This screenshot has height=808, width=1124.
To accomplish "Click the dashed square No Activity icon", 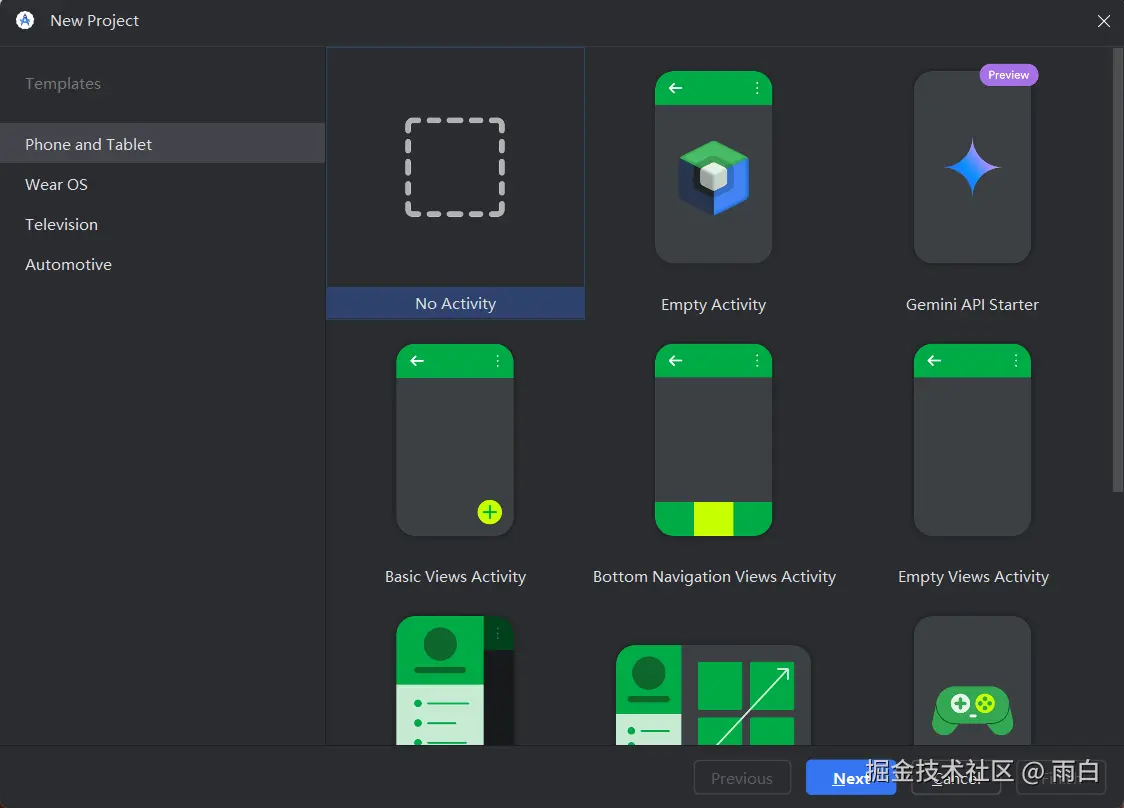I will coord(455,167).
